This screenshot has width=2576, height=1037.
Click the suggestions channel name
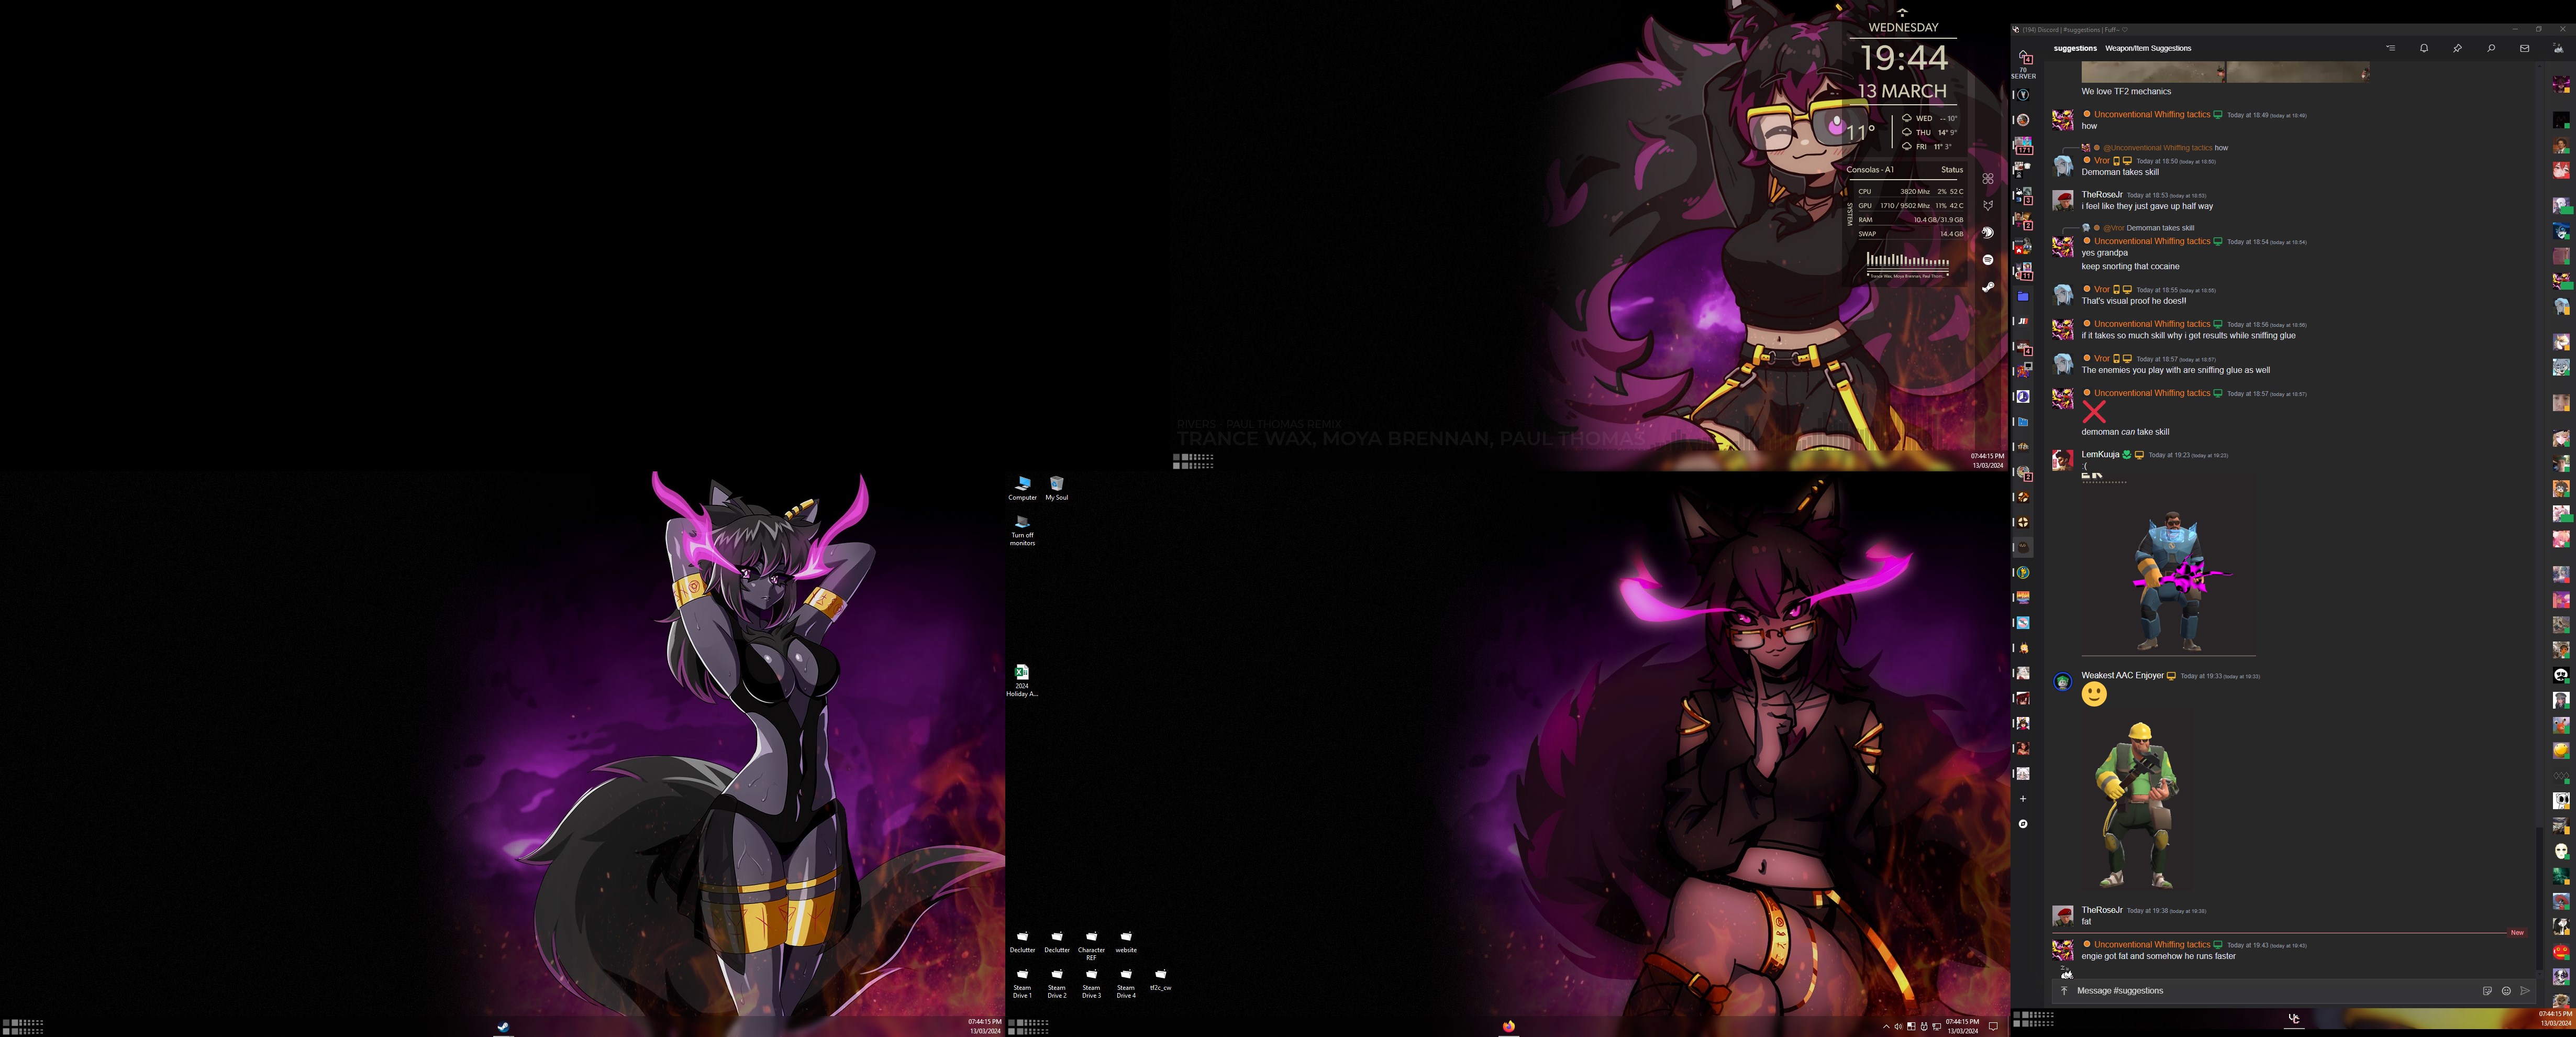[2075, 48]
